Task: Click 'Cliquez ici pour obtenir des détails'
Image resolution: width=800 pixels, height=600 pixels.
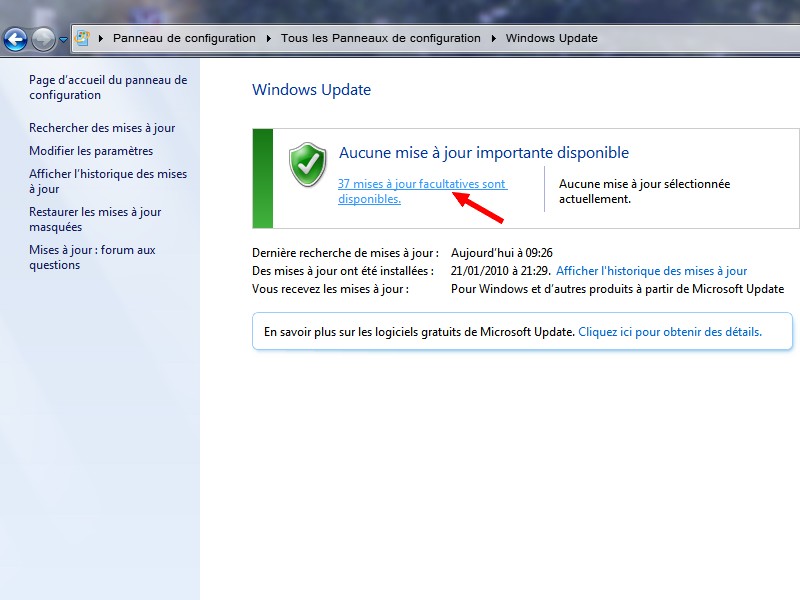Action: tap(669, 332)
